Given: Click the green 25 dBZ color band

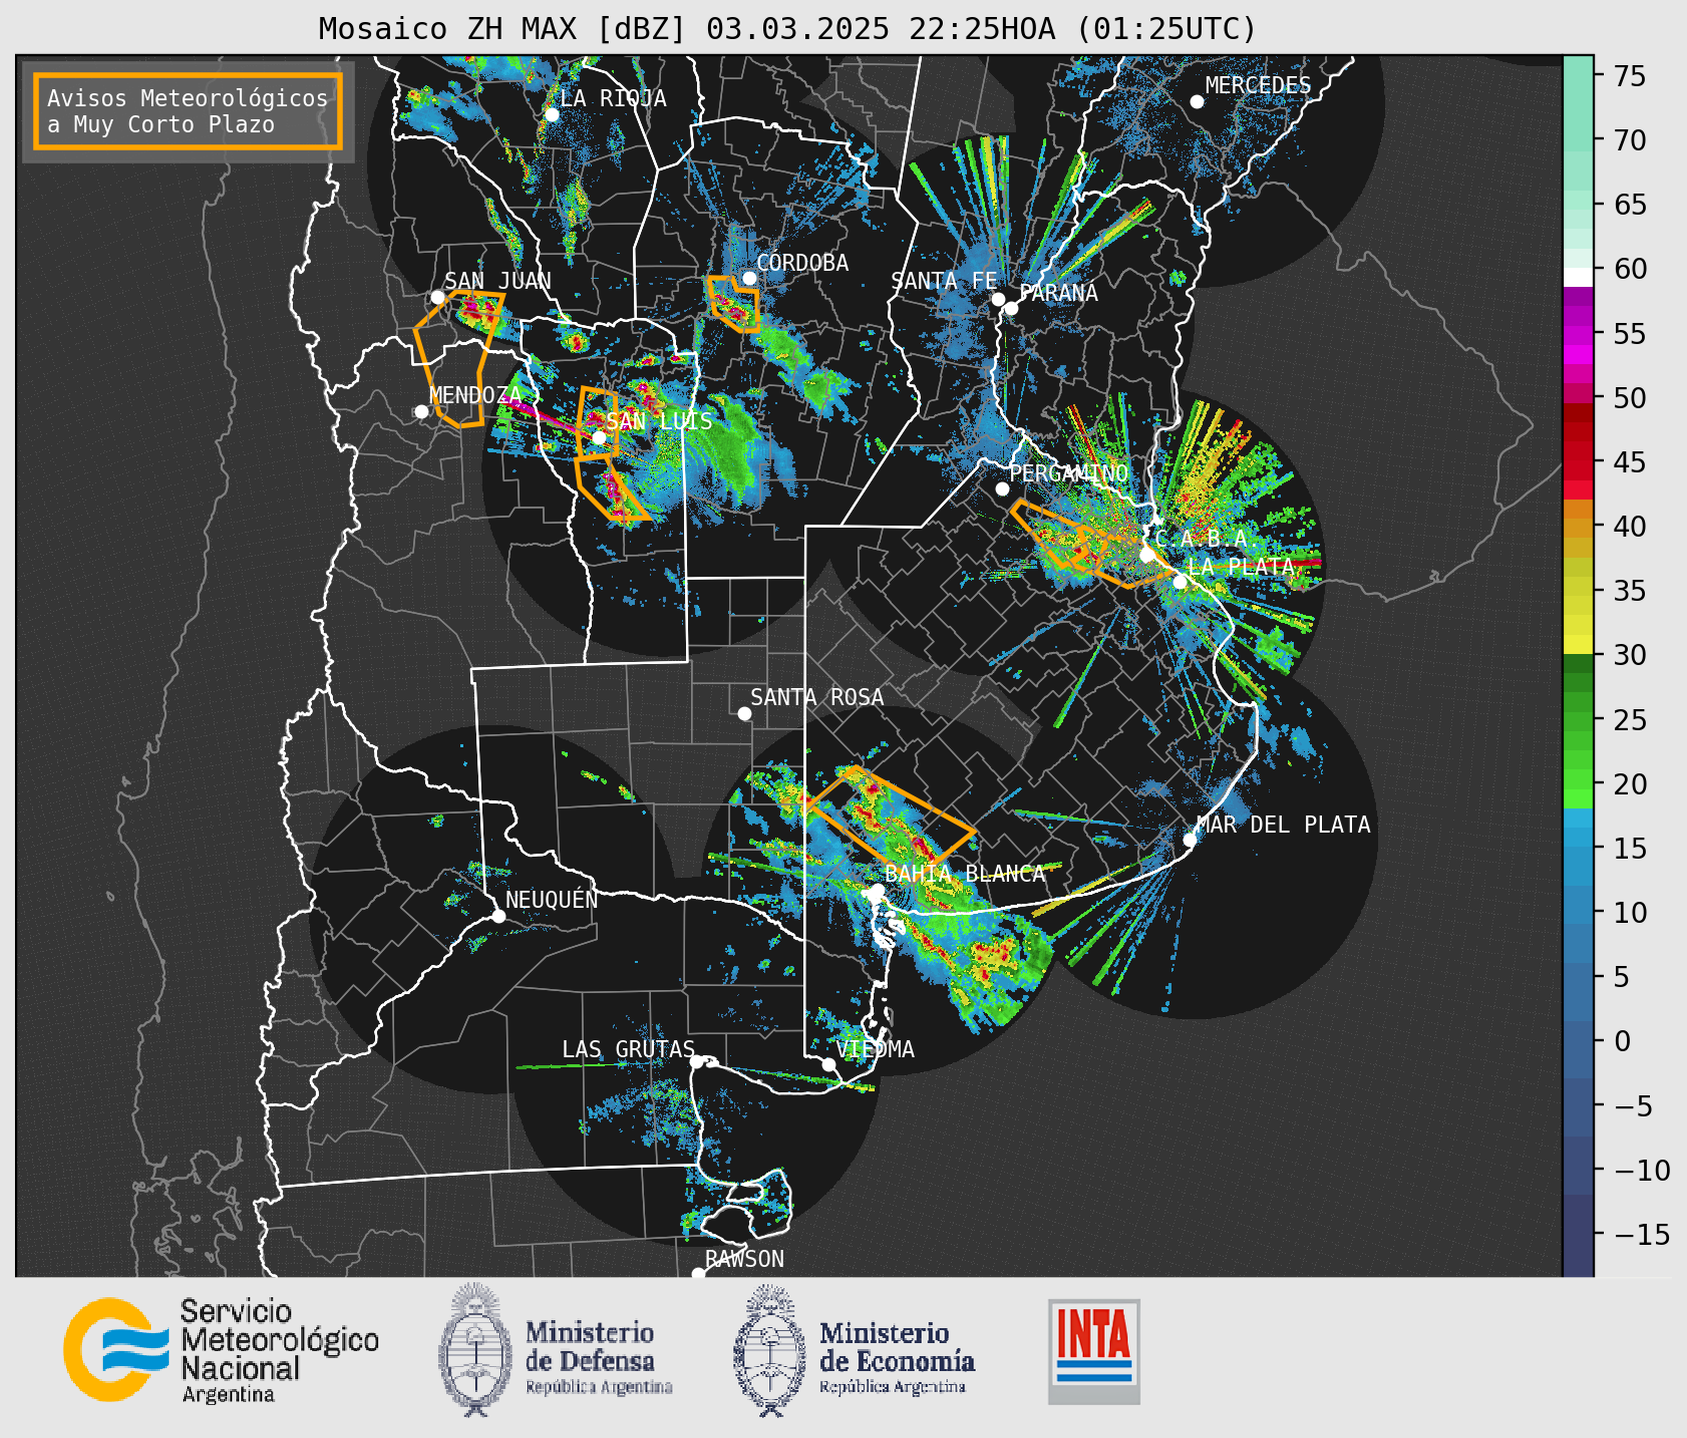Looking at the screenshot, I should (1578, 720).
